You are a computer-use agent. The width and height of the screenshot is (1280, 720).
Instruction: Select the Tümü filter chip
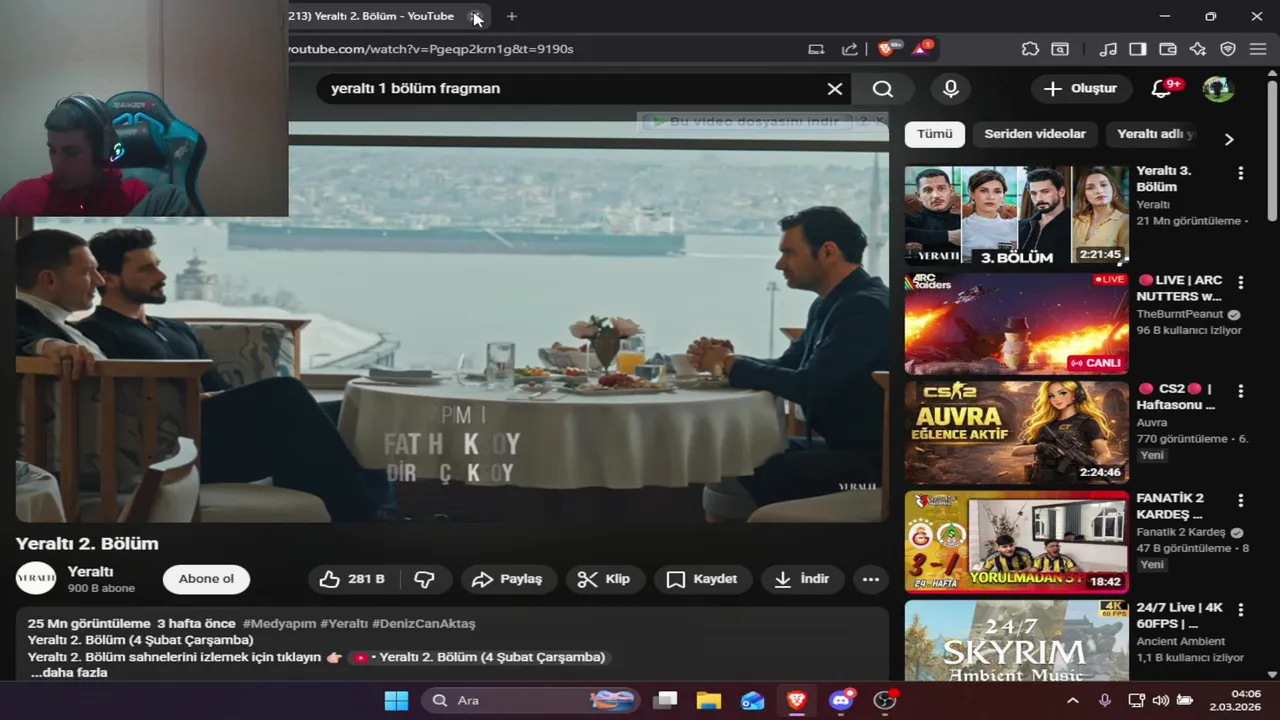click(x=935, y=134)
